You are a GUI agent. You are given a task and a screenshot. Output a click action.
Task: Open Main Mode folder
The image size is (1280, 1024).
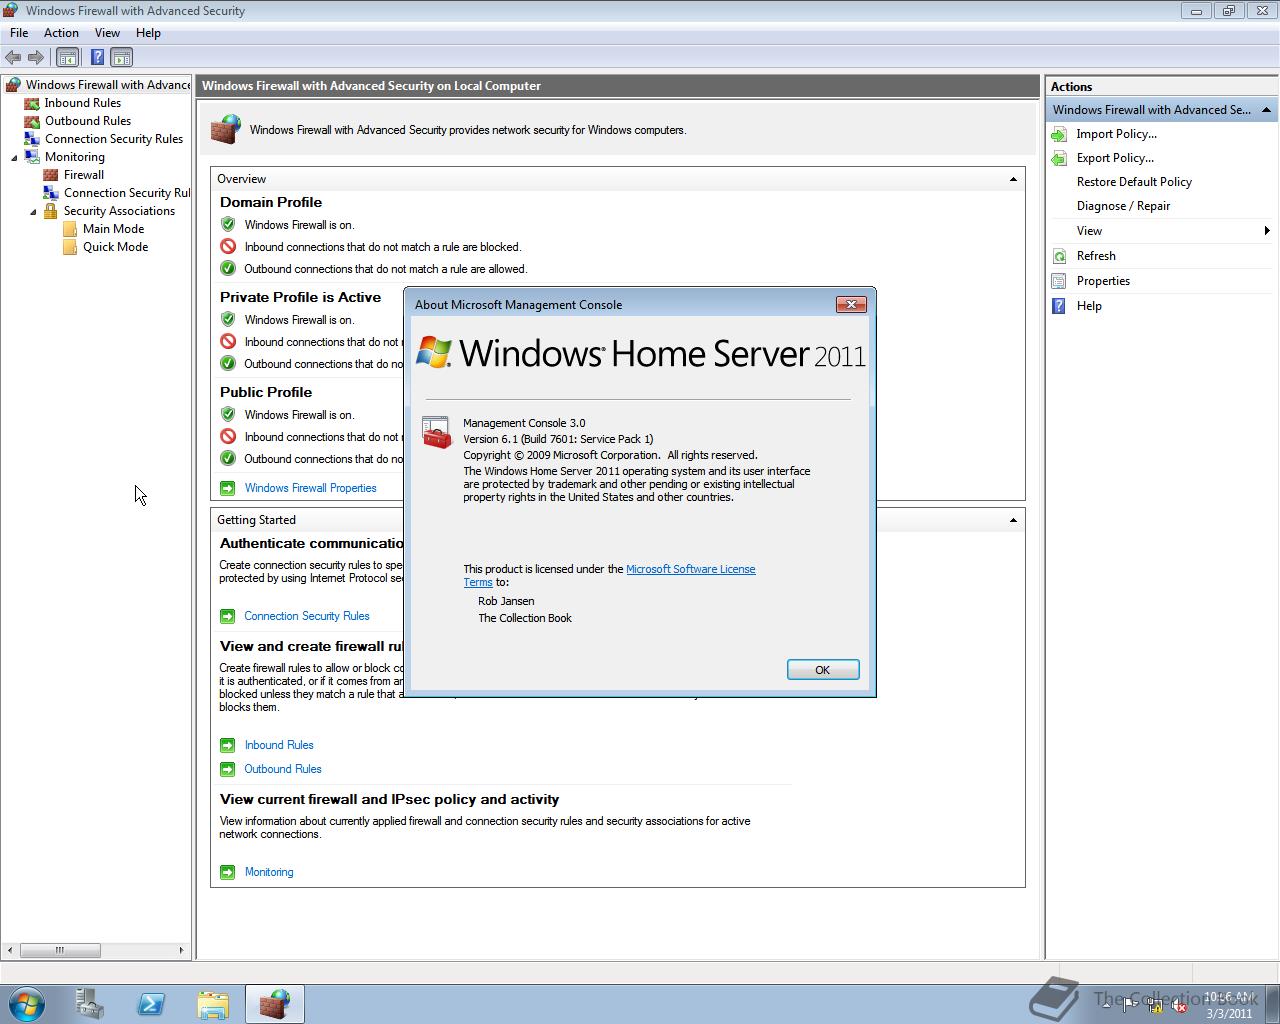(113, 229)
